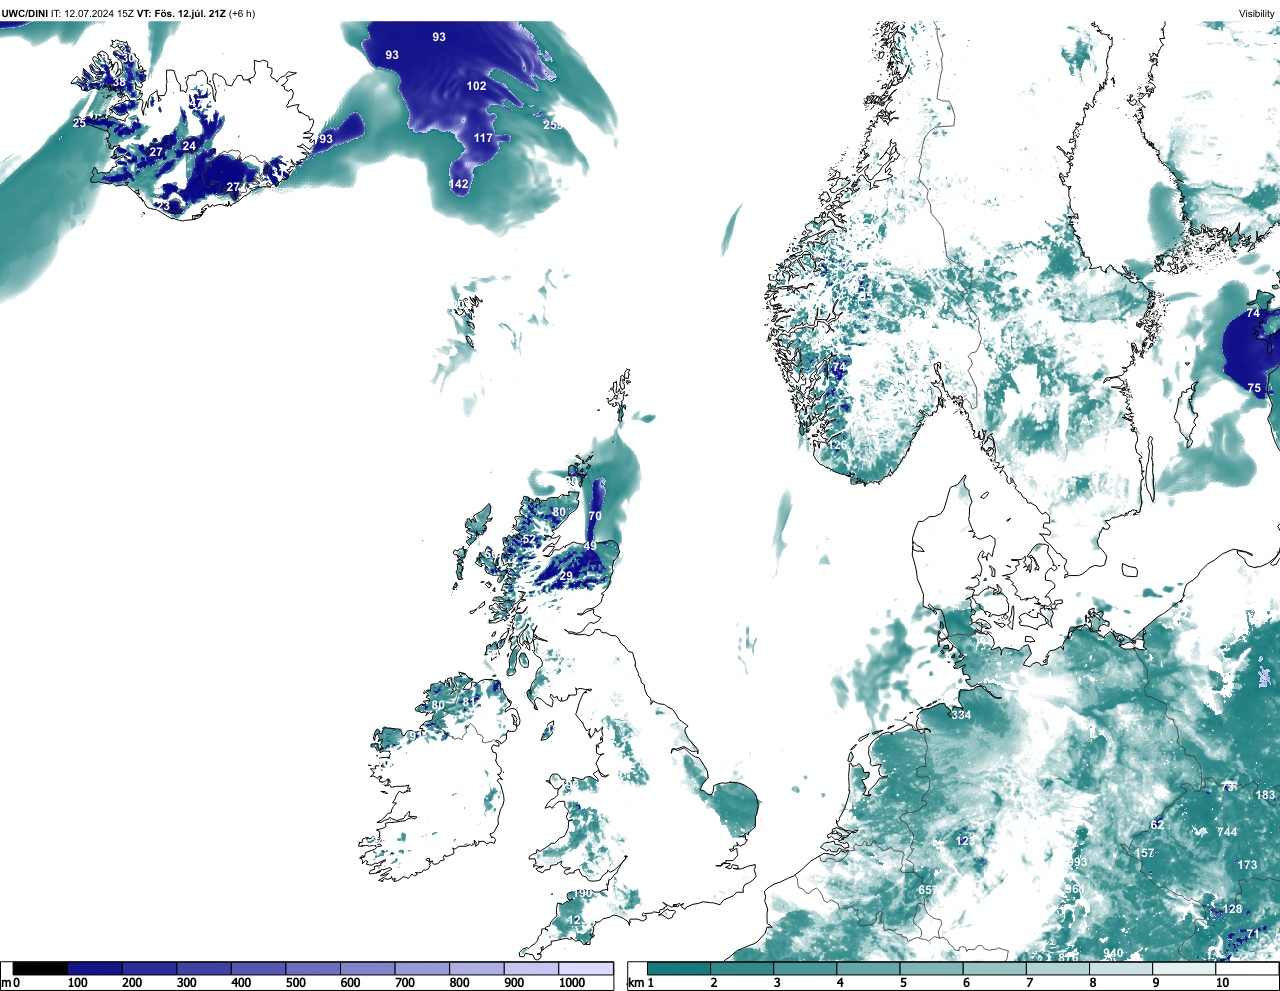Click the '52' value in western Scotland
1280x991 pixels.
(529, 540)
